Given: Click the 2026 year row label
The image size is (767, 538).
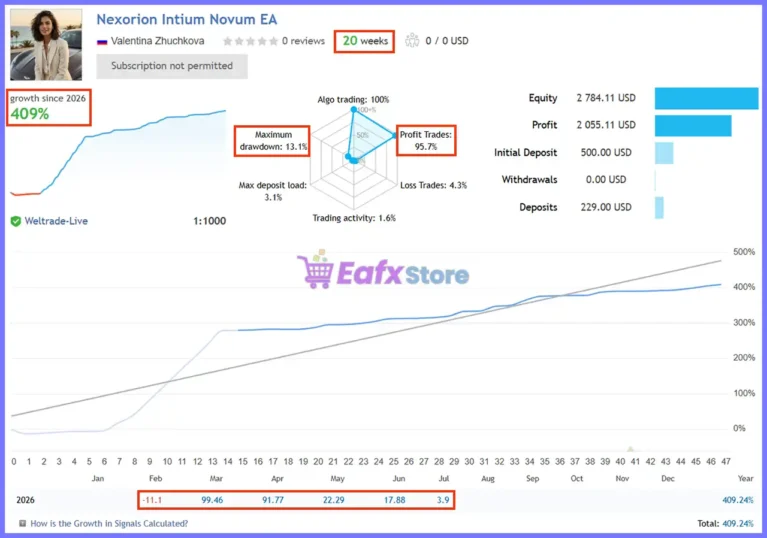Looking at the screenshot, I should tap(25, 500).
